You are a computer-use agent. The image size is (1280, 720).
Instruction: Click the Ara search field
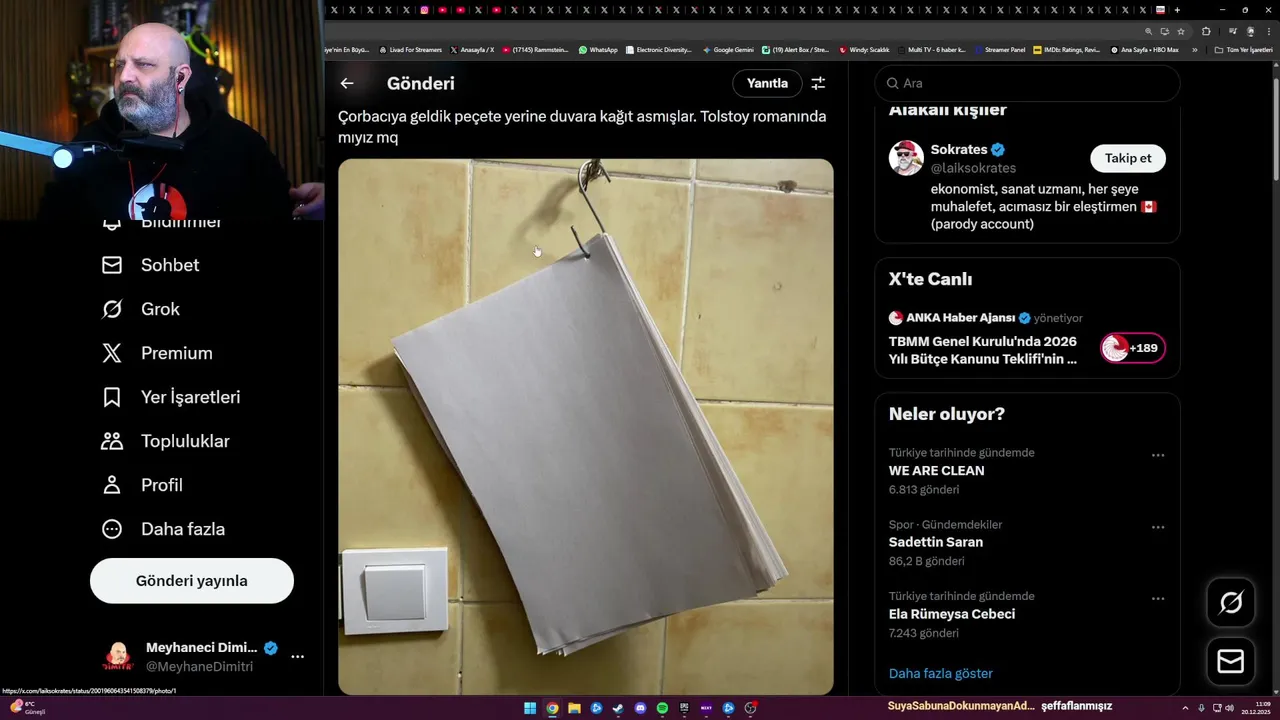coord(1027,84)
